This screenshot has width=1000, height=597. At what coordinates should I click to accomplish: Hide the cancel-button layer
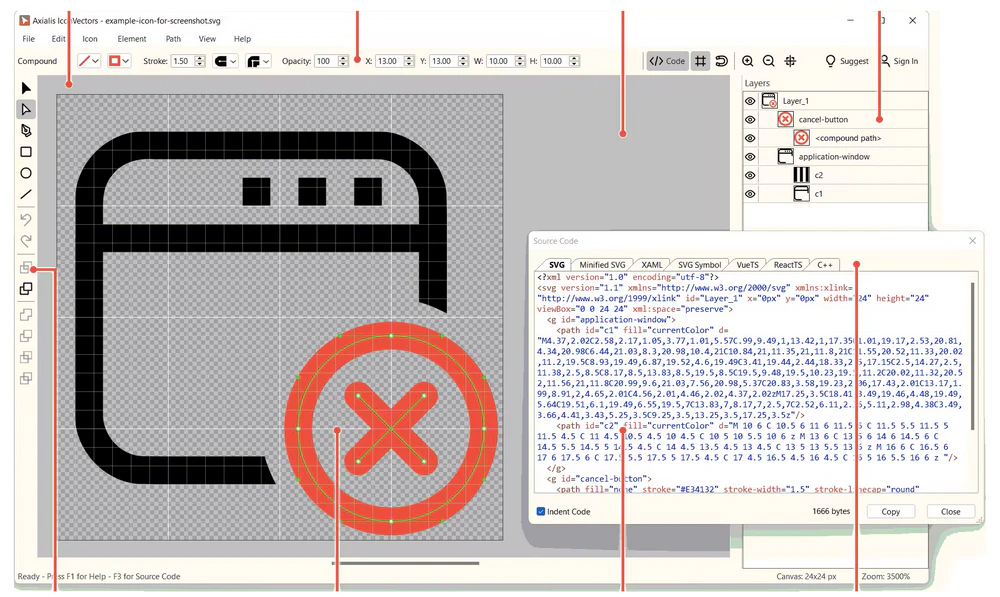pos(750,120)
